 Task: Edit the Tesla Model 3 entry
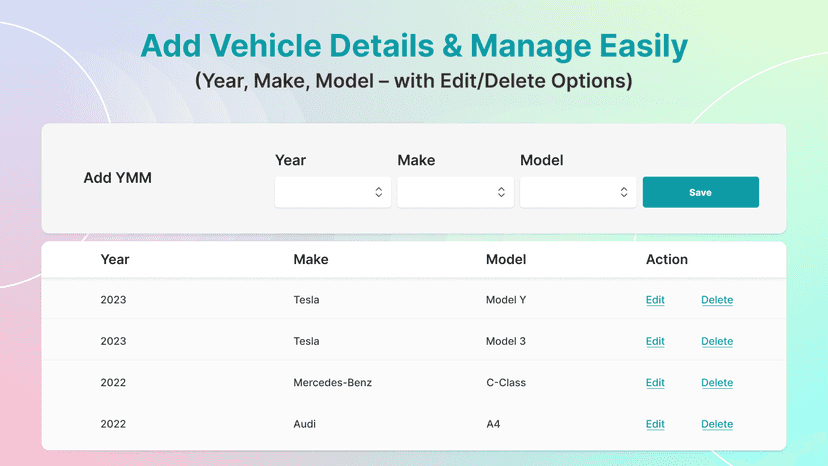(655, 341)
